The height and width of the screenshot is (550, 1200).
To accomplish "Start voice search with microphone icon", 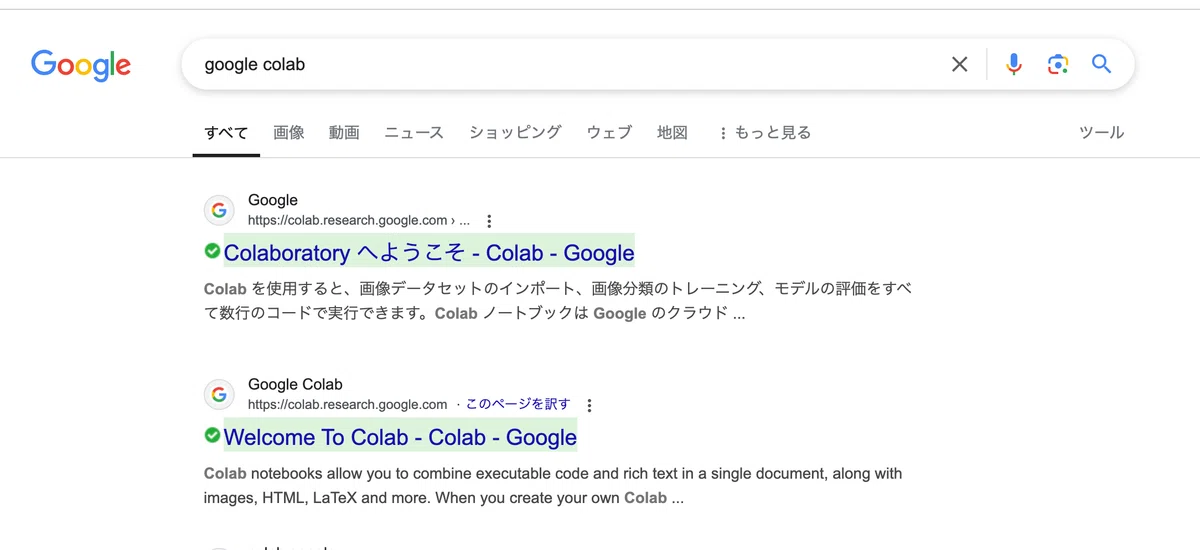I will [1014, 64].
